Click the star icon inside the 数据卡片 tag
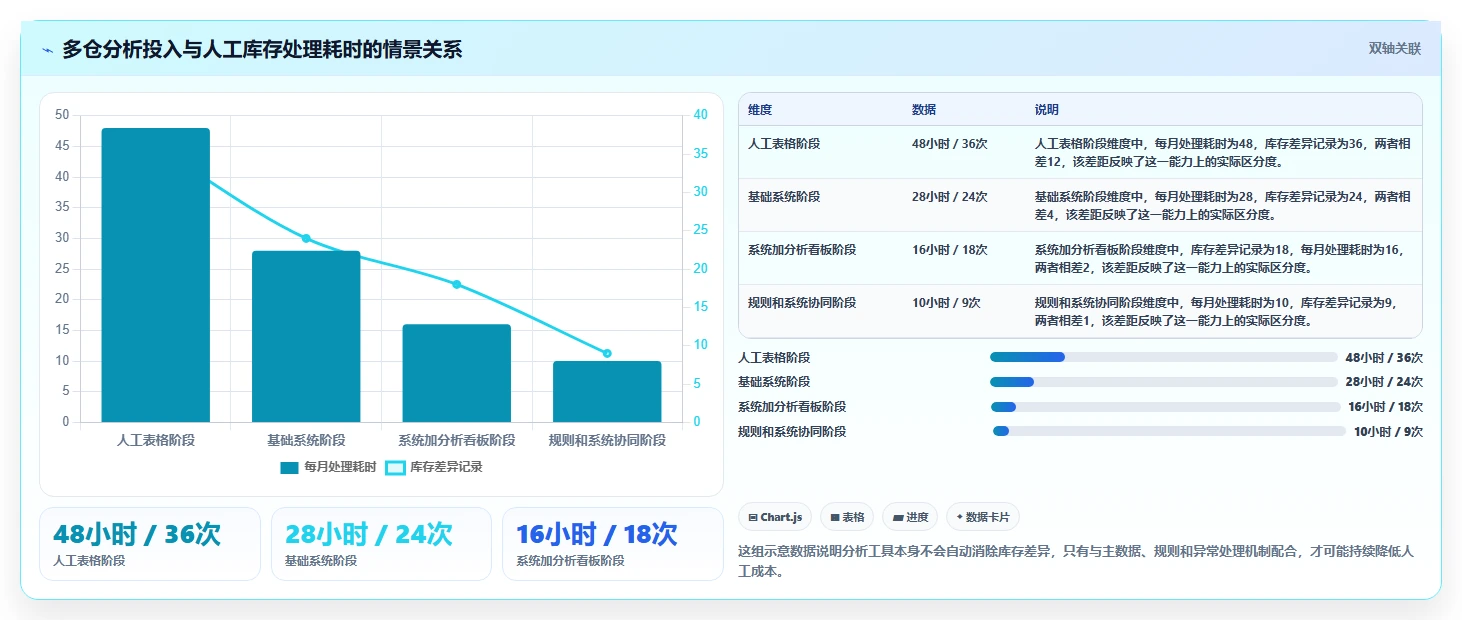The height and width of the screenshot is (620, 1462). pyautogui.click(x=960, y=517)
